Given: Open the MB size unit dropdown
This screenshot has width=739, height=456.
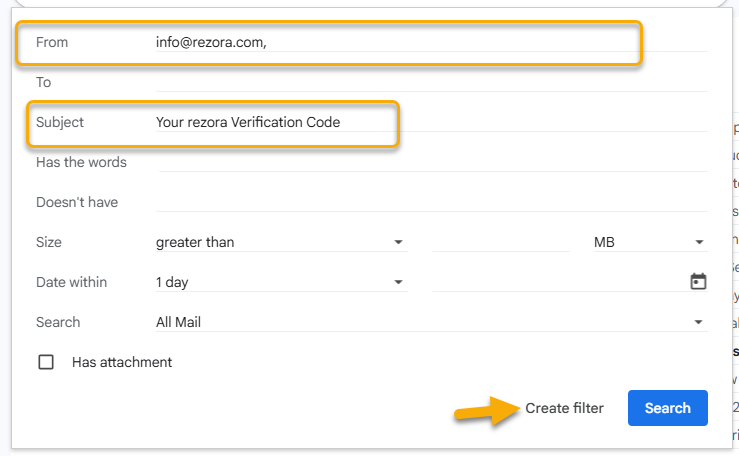Looking at the screenshot, I should click(650, 242).
